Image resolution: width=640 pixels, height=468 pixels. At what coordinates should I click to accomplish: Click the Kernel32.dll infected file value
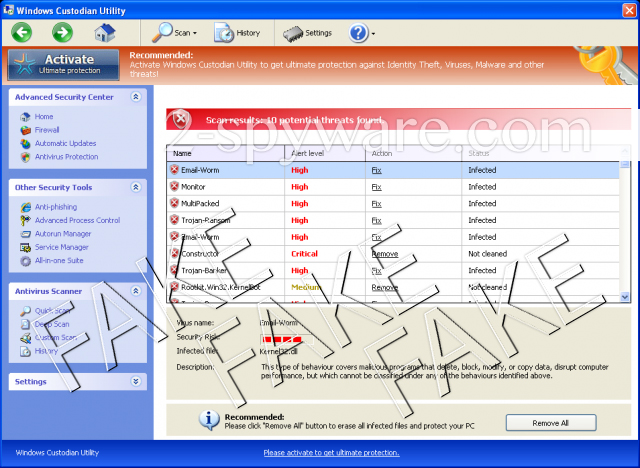(x=278, y=352)
